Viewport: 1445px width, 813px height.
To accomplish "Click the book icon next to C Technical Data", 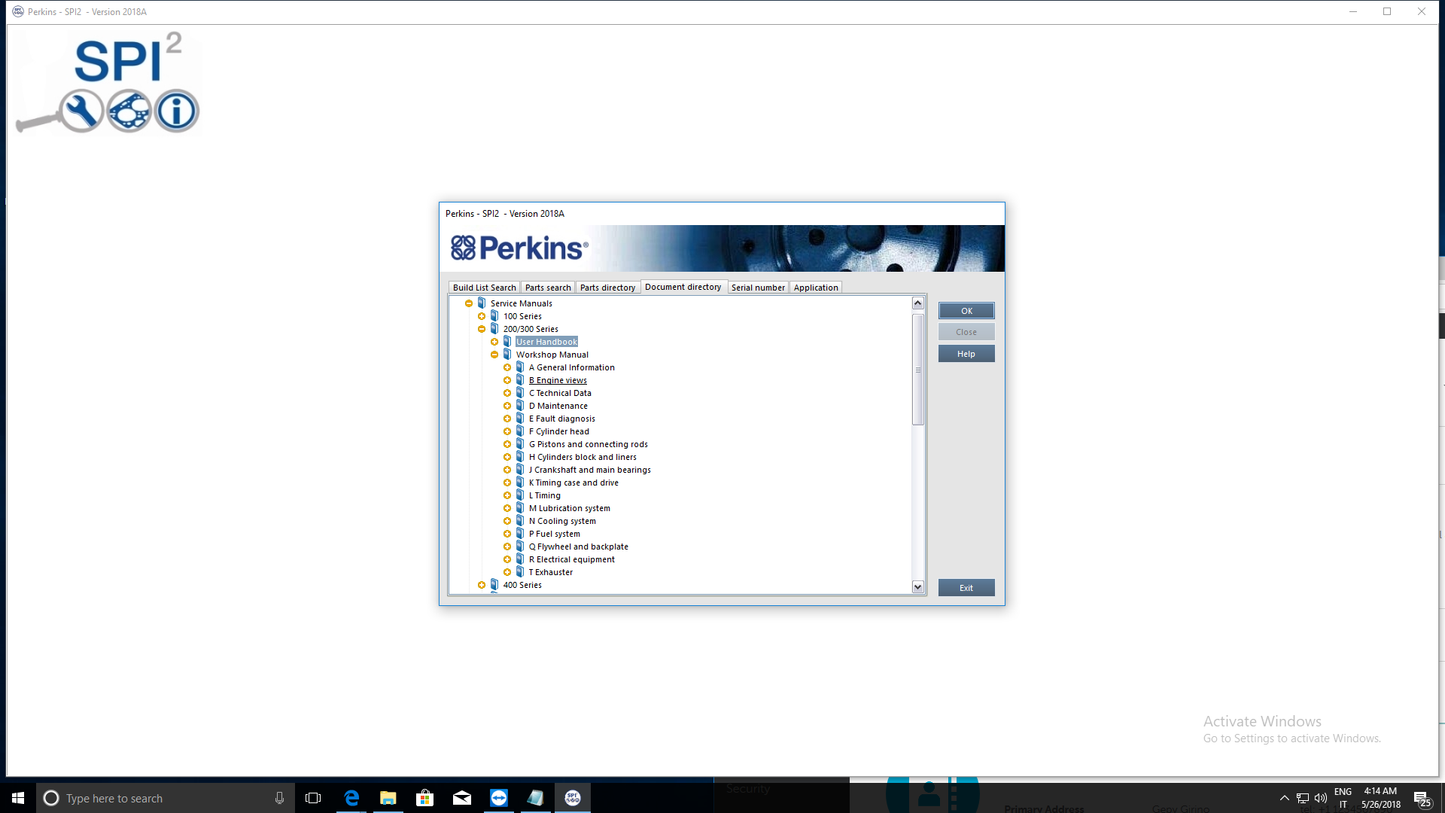I will tap(519, 392).
